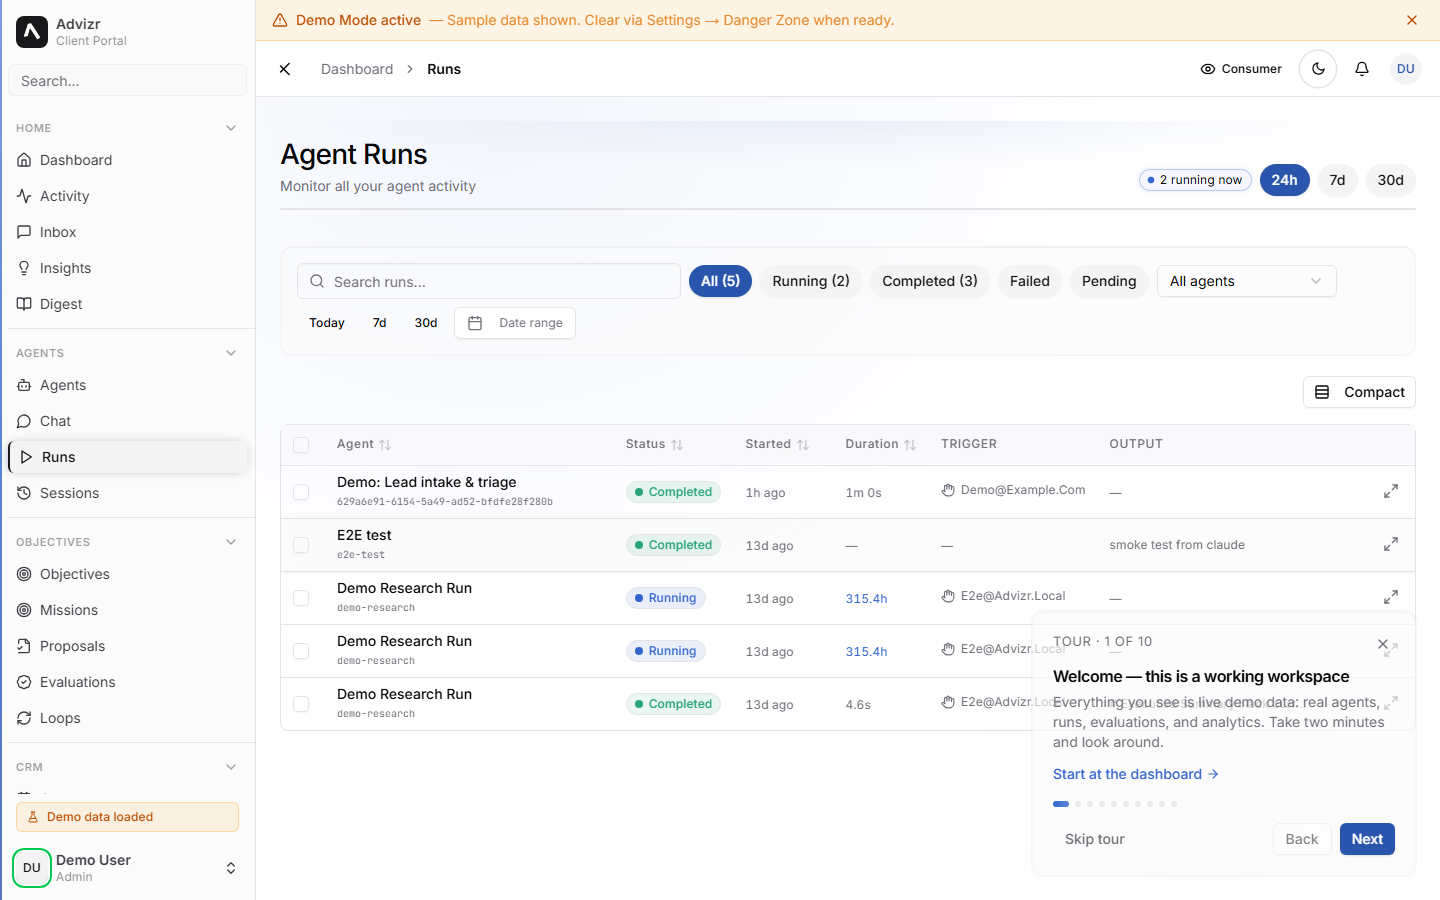The width and height of the screenshot is (1440, 900).
Task: Click Skip tour
Action: (x=1095, y=839)
